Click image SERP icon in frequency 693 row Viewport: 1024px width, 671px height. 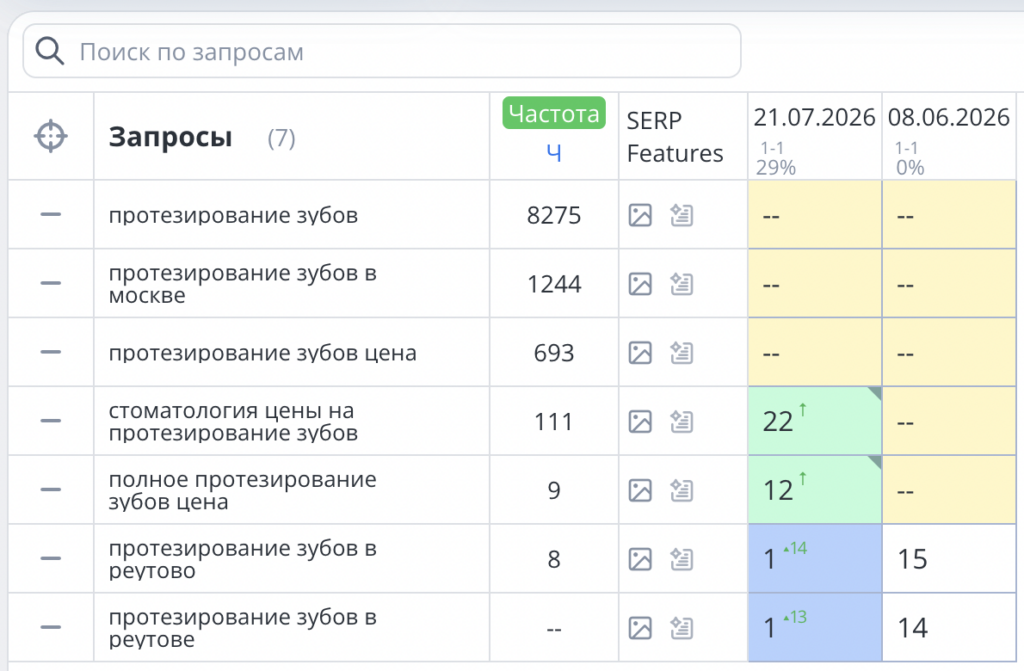tap(640, 353)
